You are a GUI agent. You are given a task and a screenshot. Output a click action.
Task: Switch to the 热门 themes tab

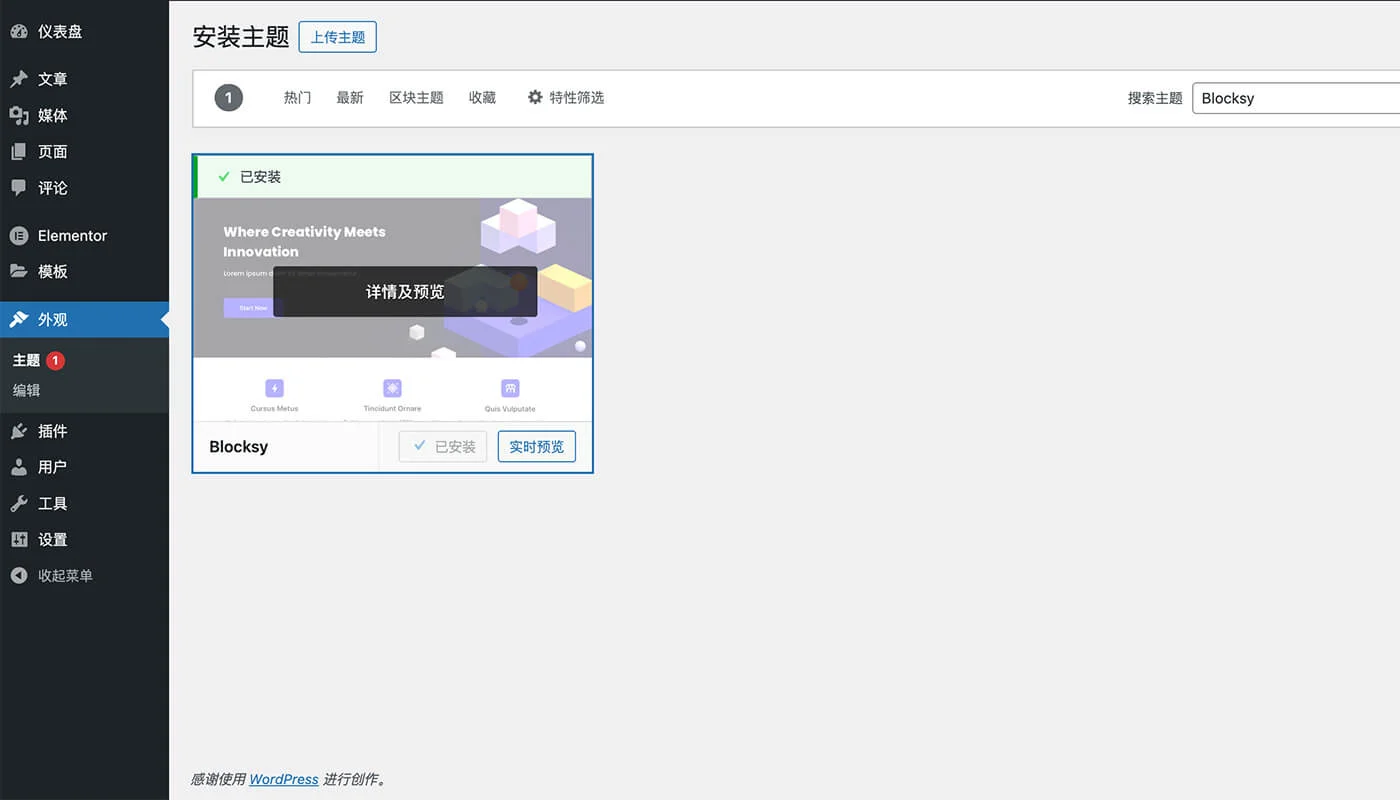coord(296,97)
